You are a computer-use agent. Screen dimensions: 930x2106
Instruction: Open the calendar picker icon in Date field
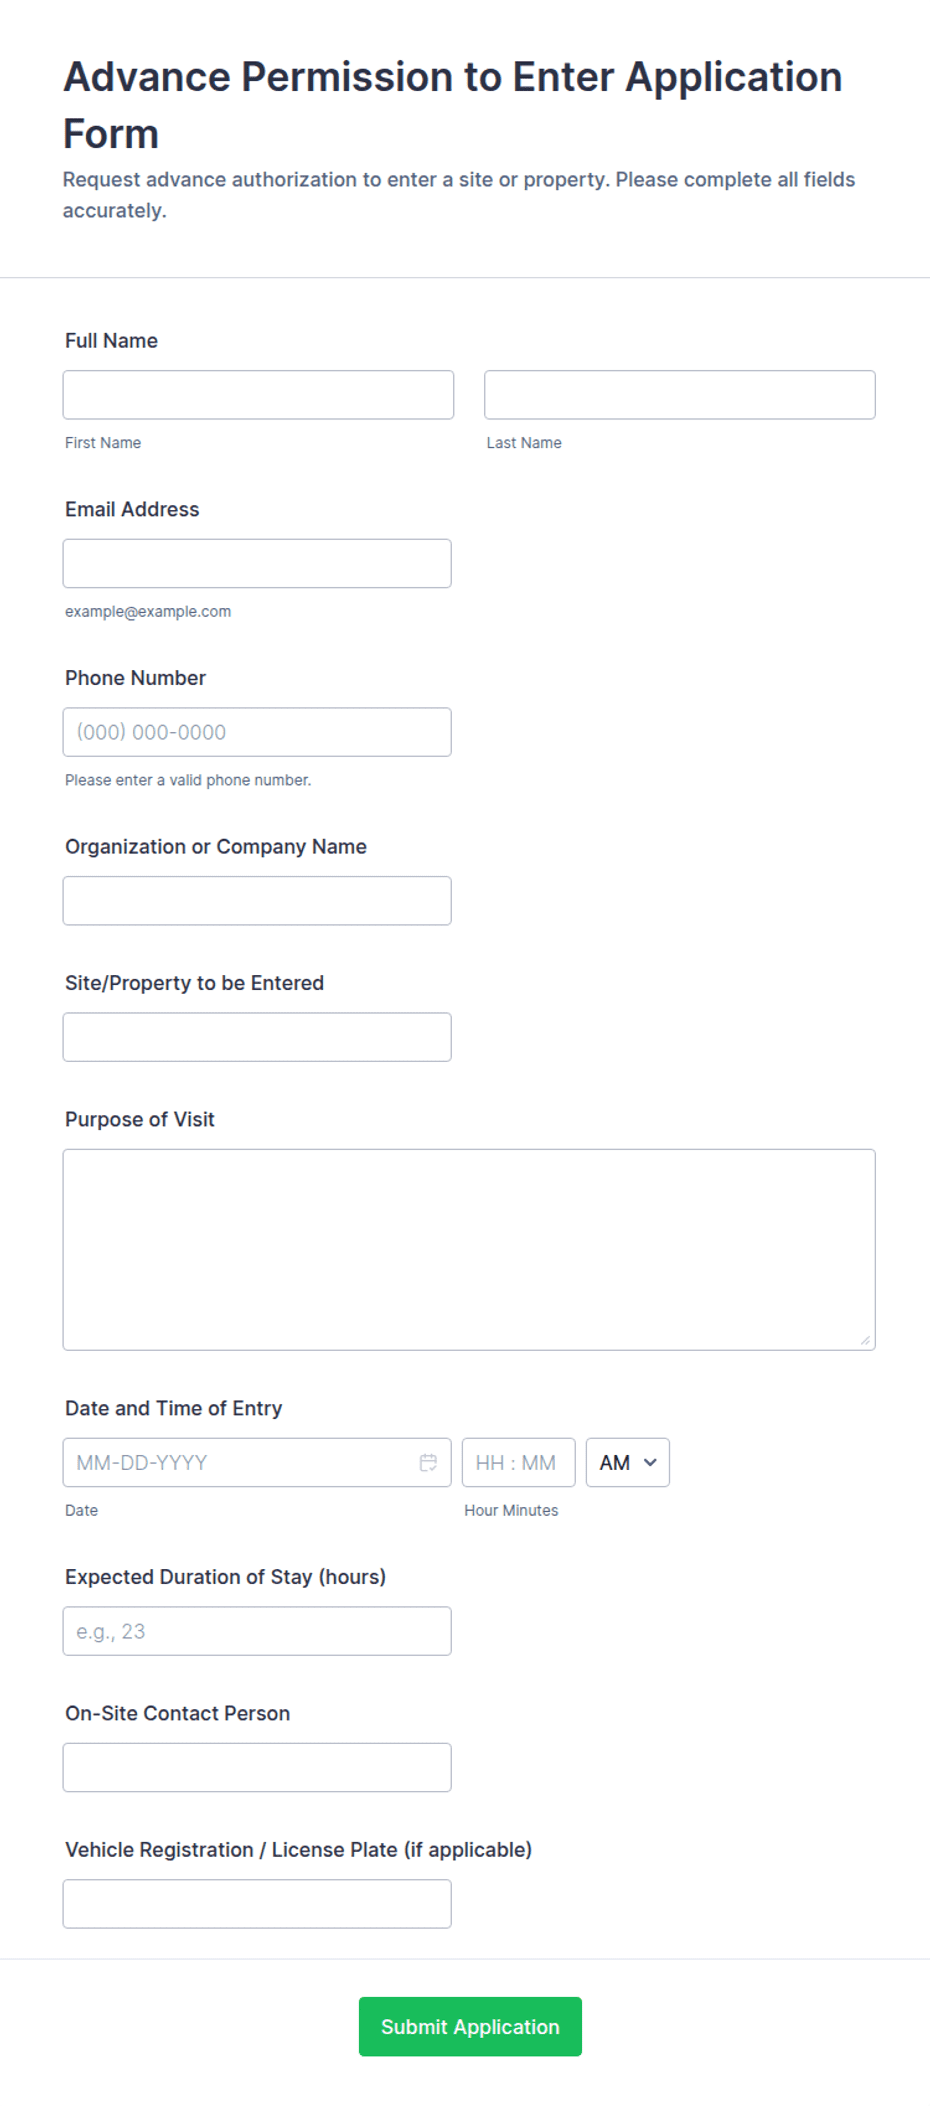[x=428, y=1462]
